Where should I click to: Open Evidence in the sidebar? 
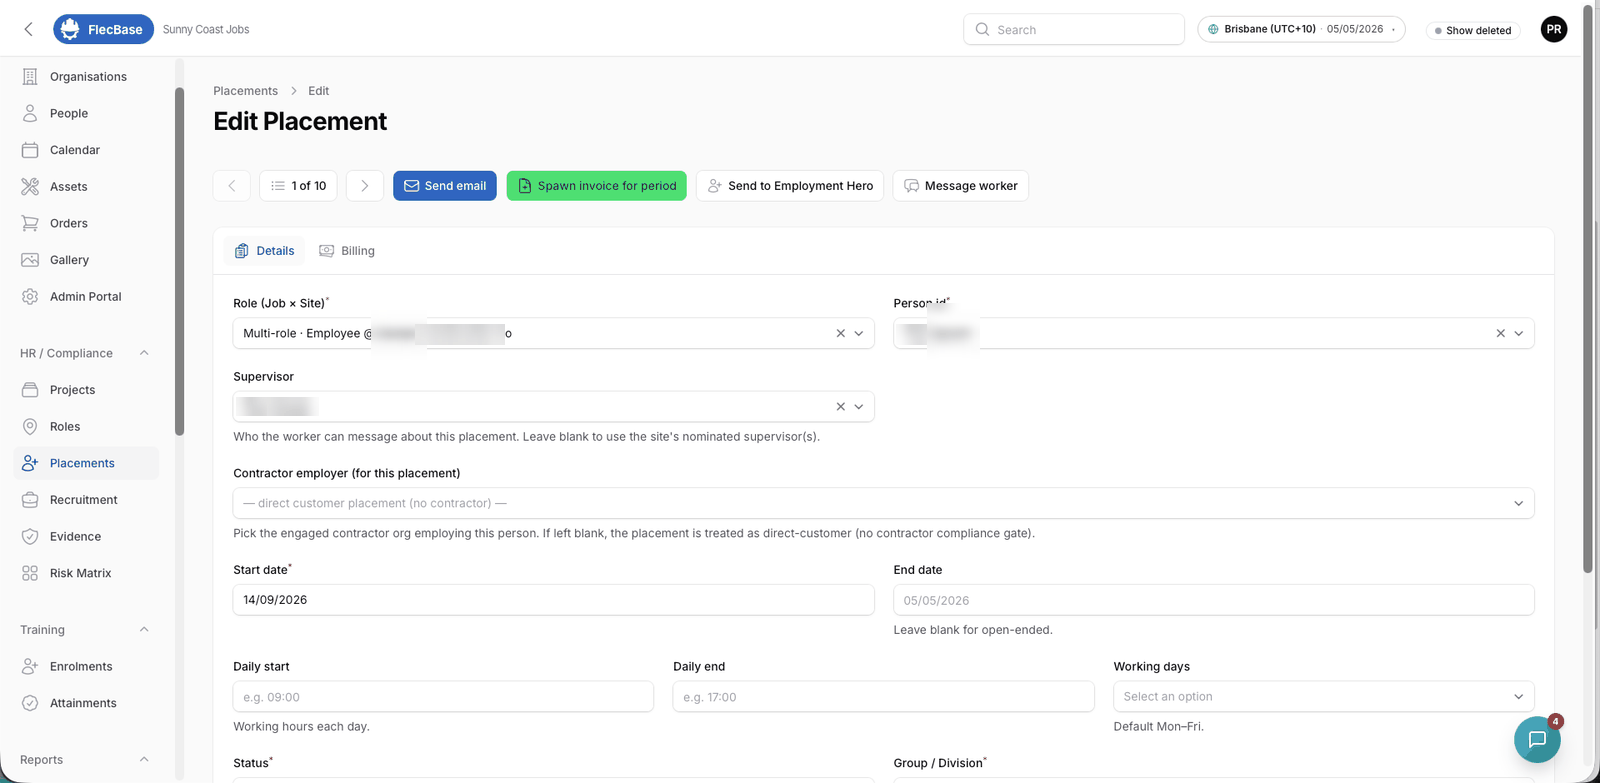[x=87, y=537]
